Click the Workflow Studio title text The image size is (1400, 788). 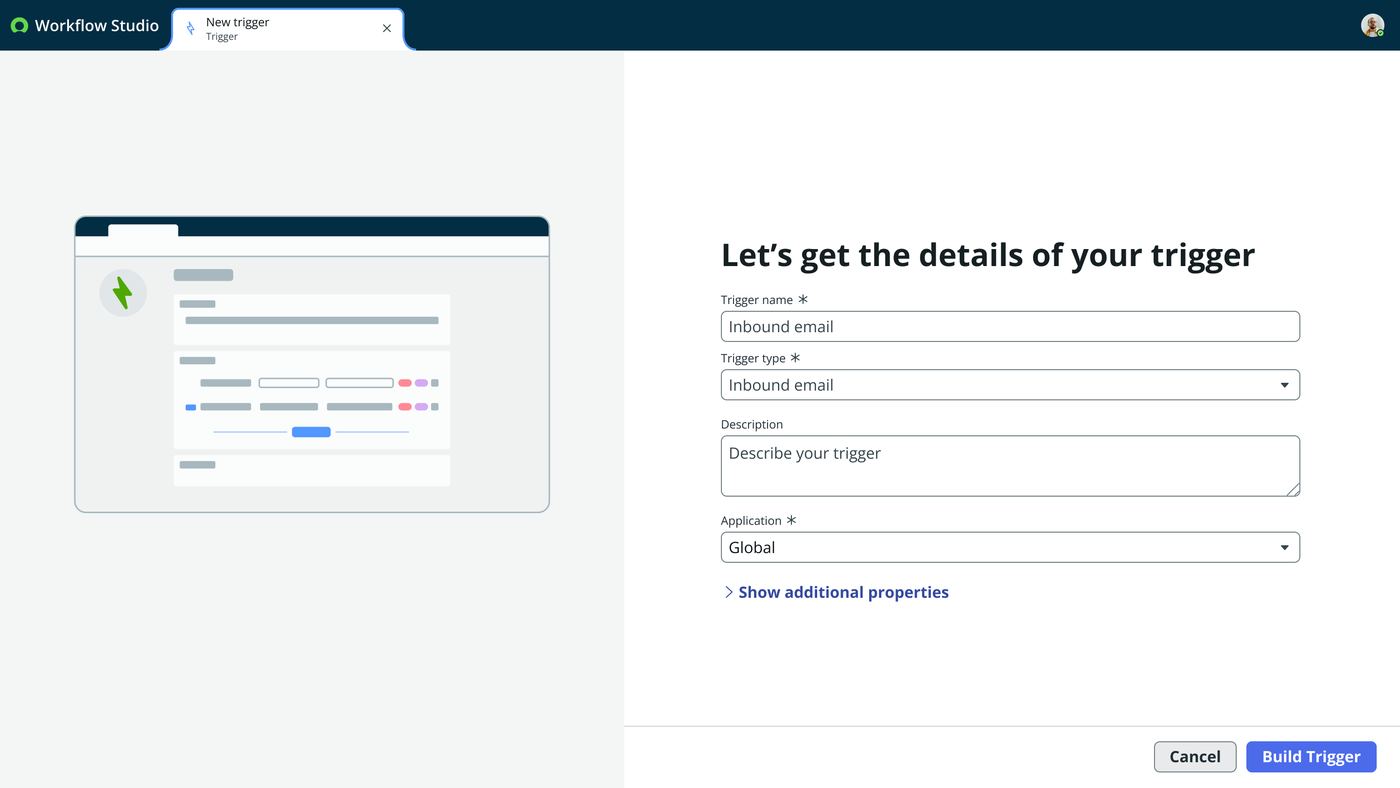97,26
